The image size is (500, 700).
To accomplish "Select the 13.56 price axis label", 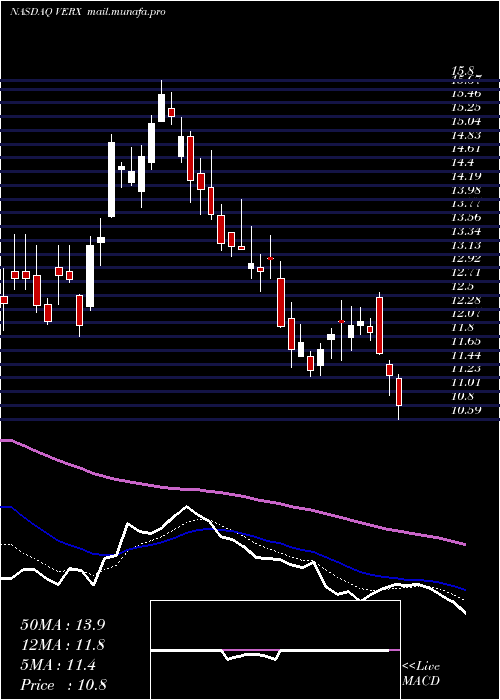I will point(466,218).
